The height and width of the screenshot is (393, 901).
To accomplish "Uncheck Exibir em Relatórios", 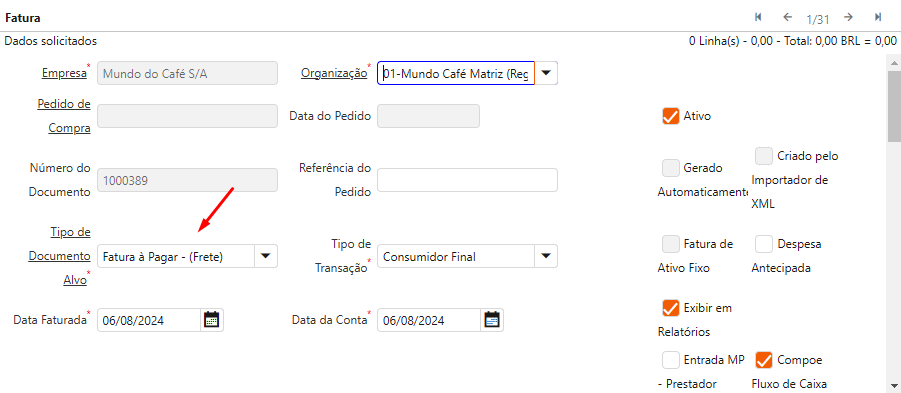I will click(x=671, y=308).
